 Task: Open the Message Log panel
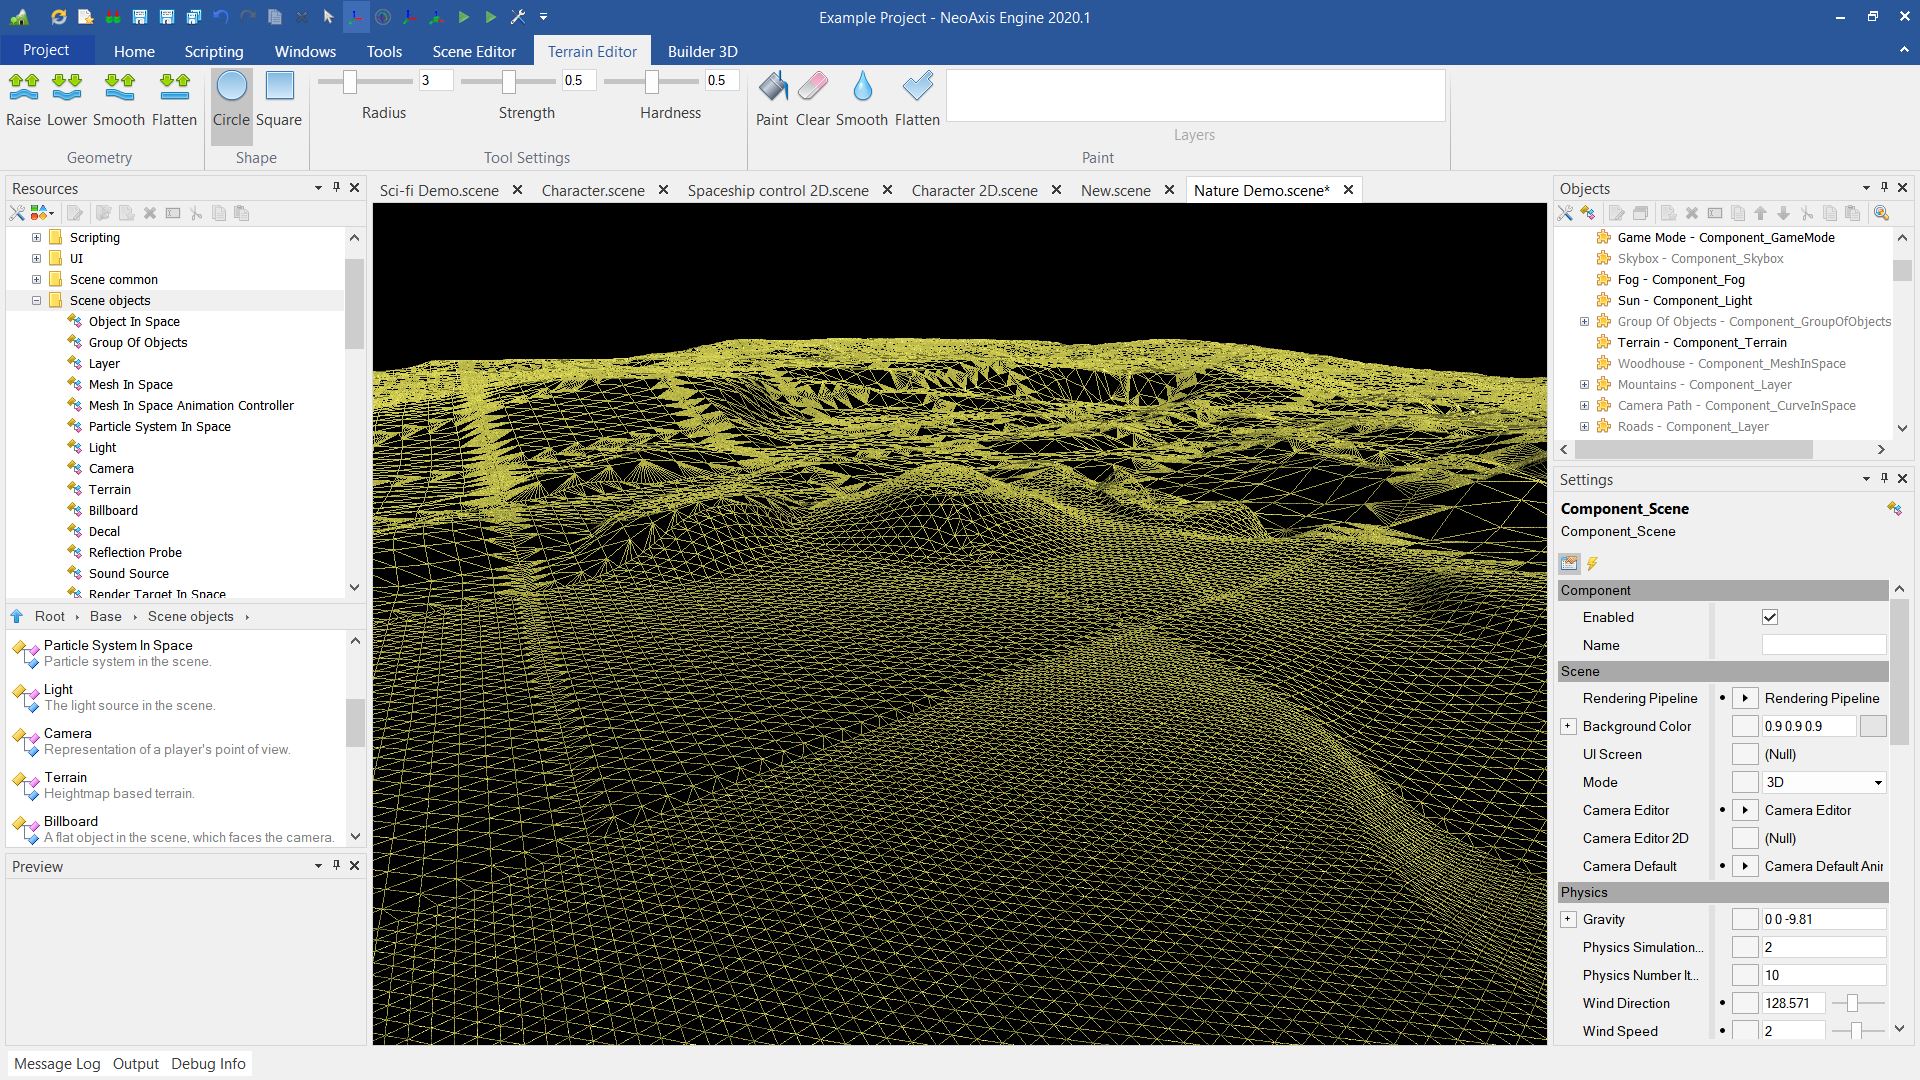pos(57,1063)
